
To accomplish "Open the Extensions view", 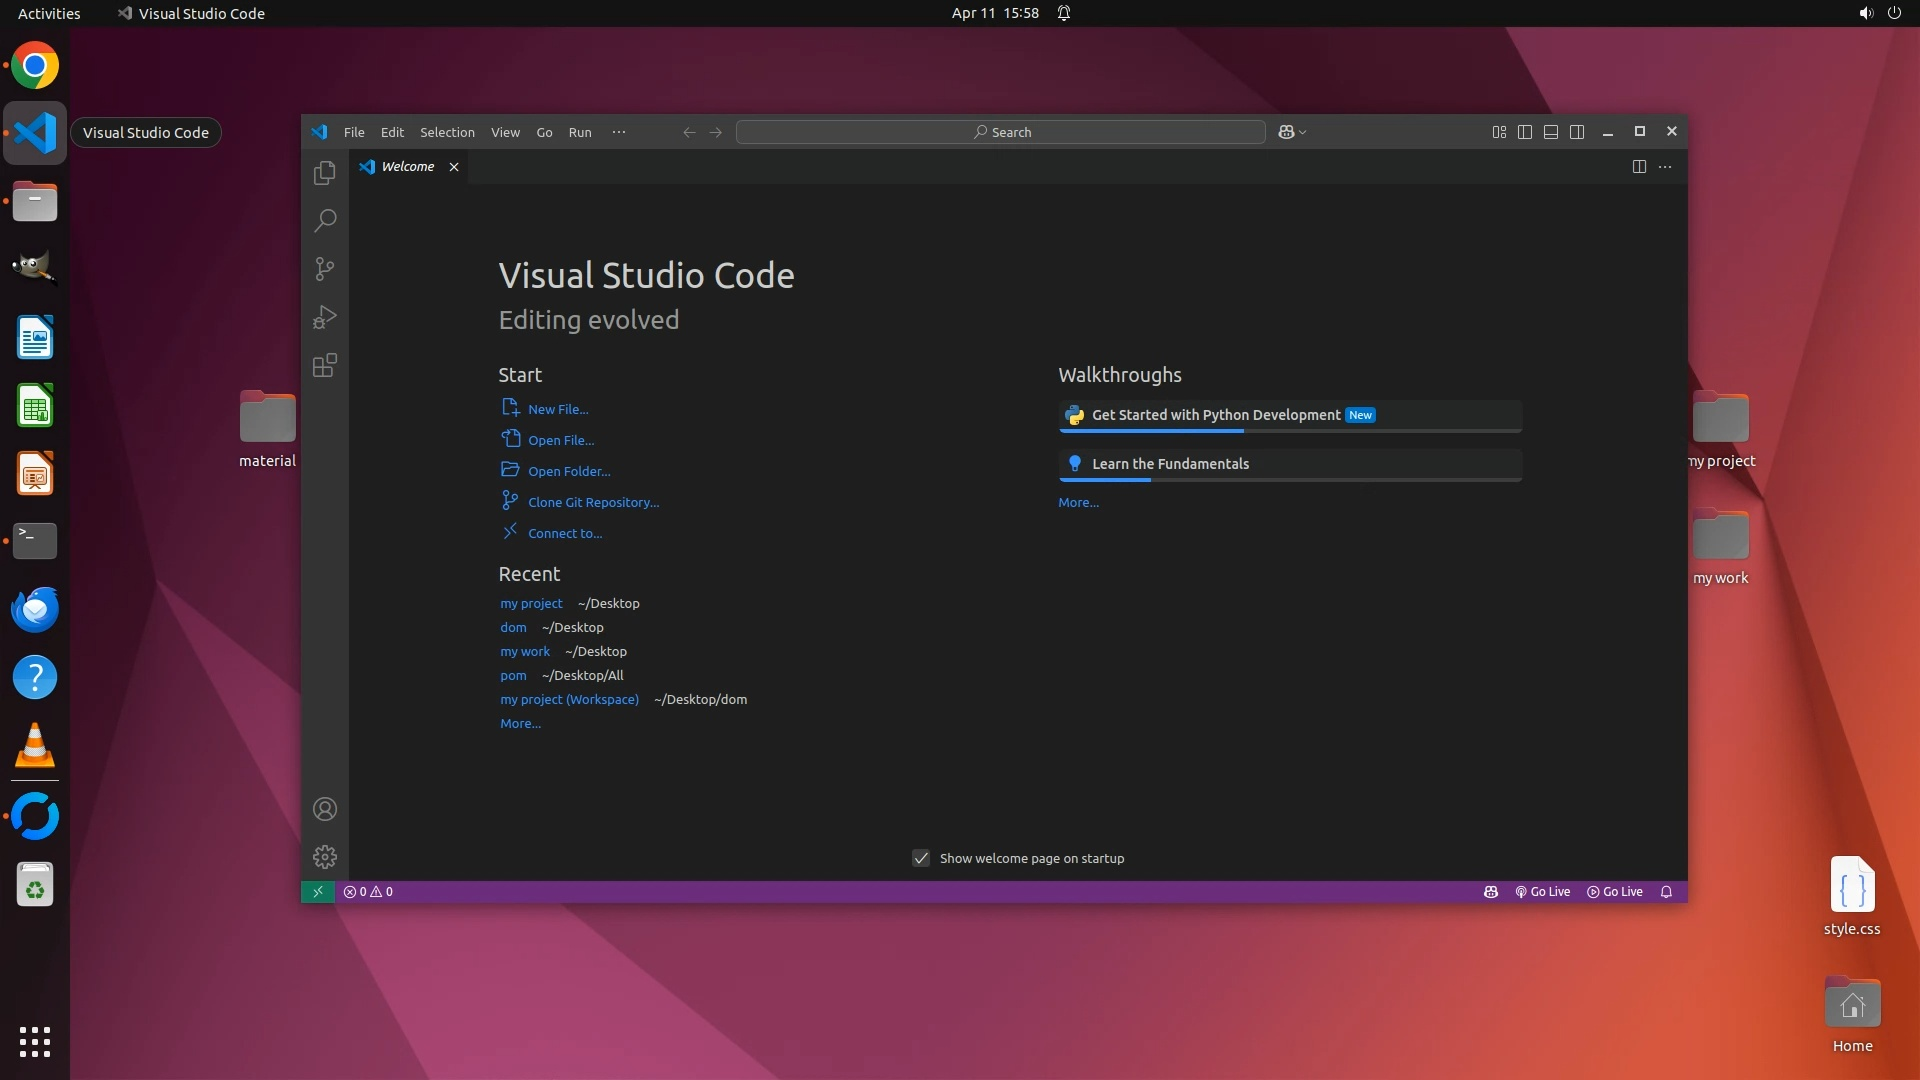I will point(325,365).
